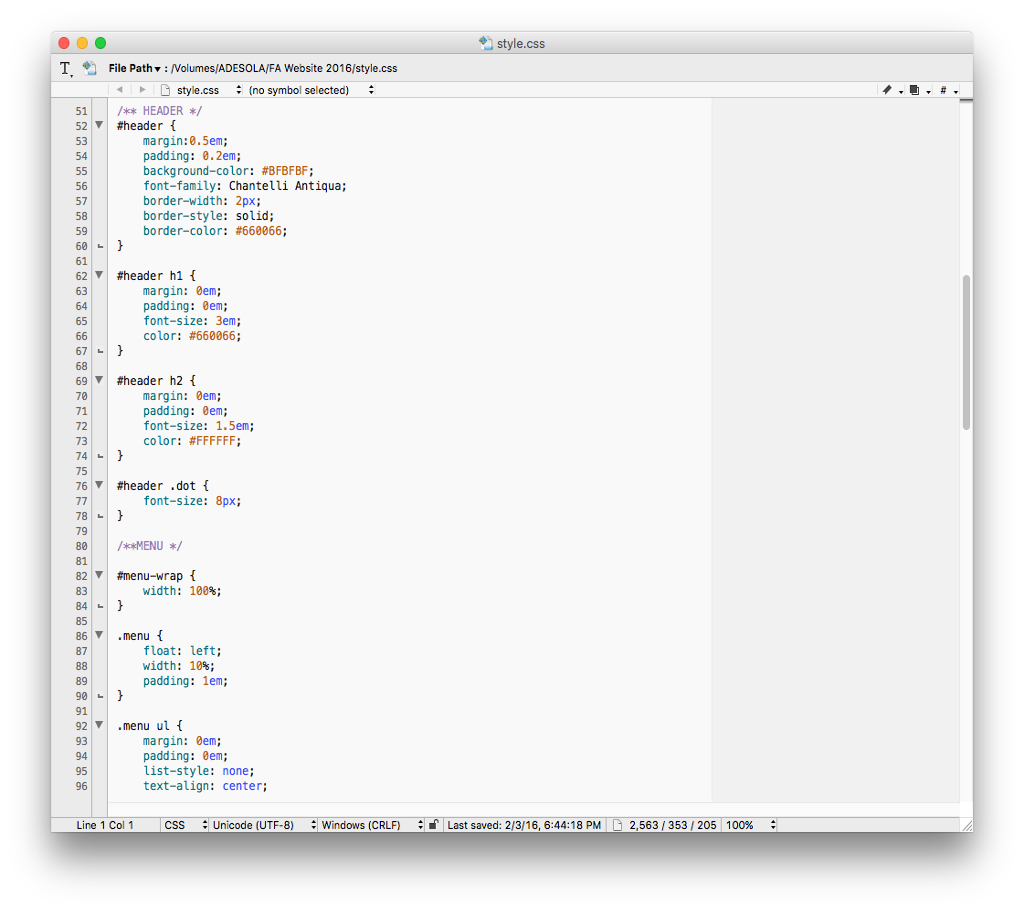Open the pencil markers menu
The image size is (1024, 912).
(892, 90)
